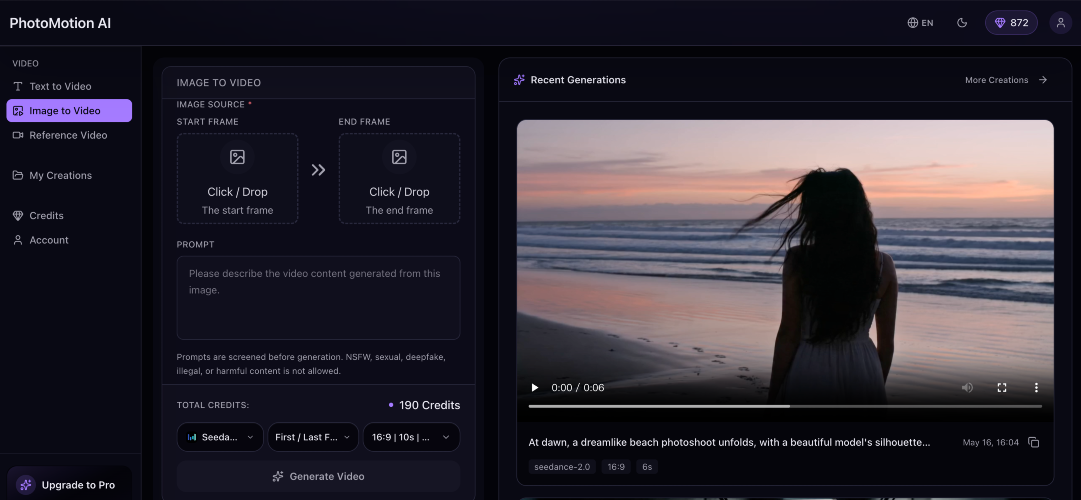Click the double arrow between frames
This screenshot has height=500, width=1081.
coord(318,170)
